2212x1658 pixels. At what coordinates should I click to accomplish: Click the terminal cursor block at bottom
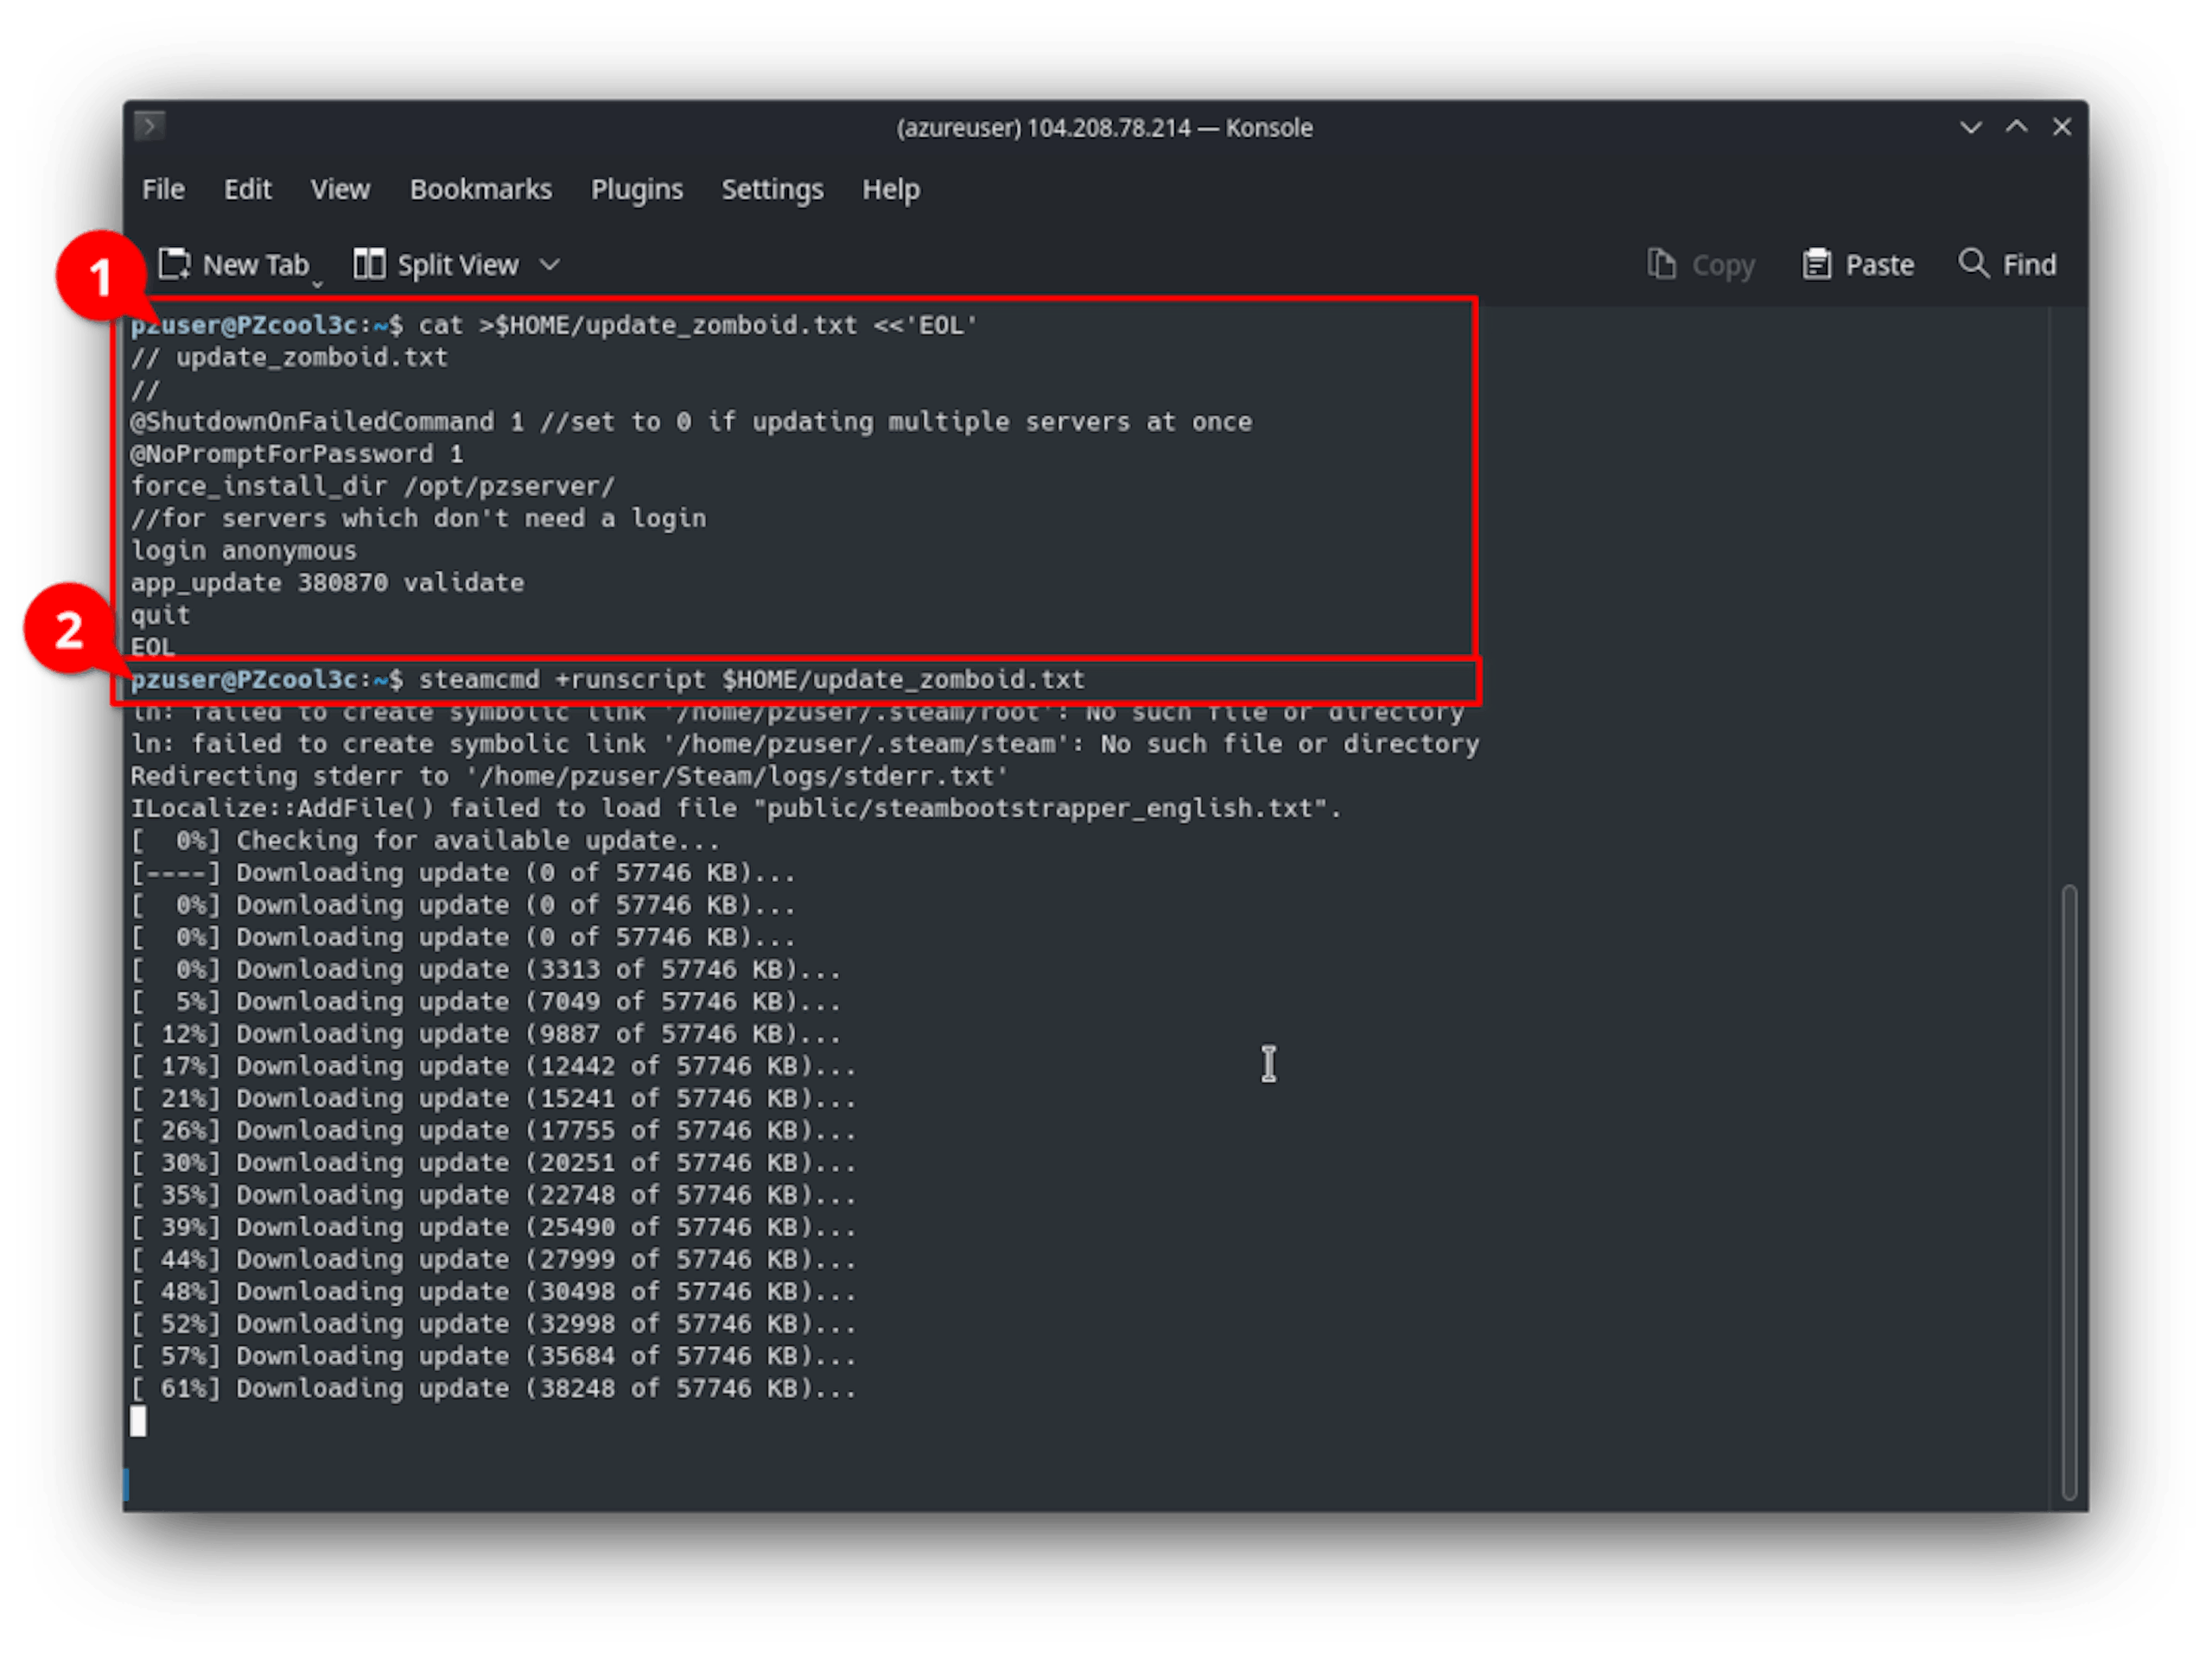coord(138,1421)
